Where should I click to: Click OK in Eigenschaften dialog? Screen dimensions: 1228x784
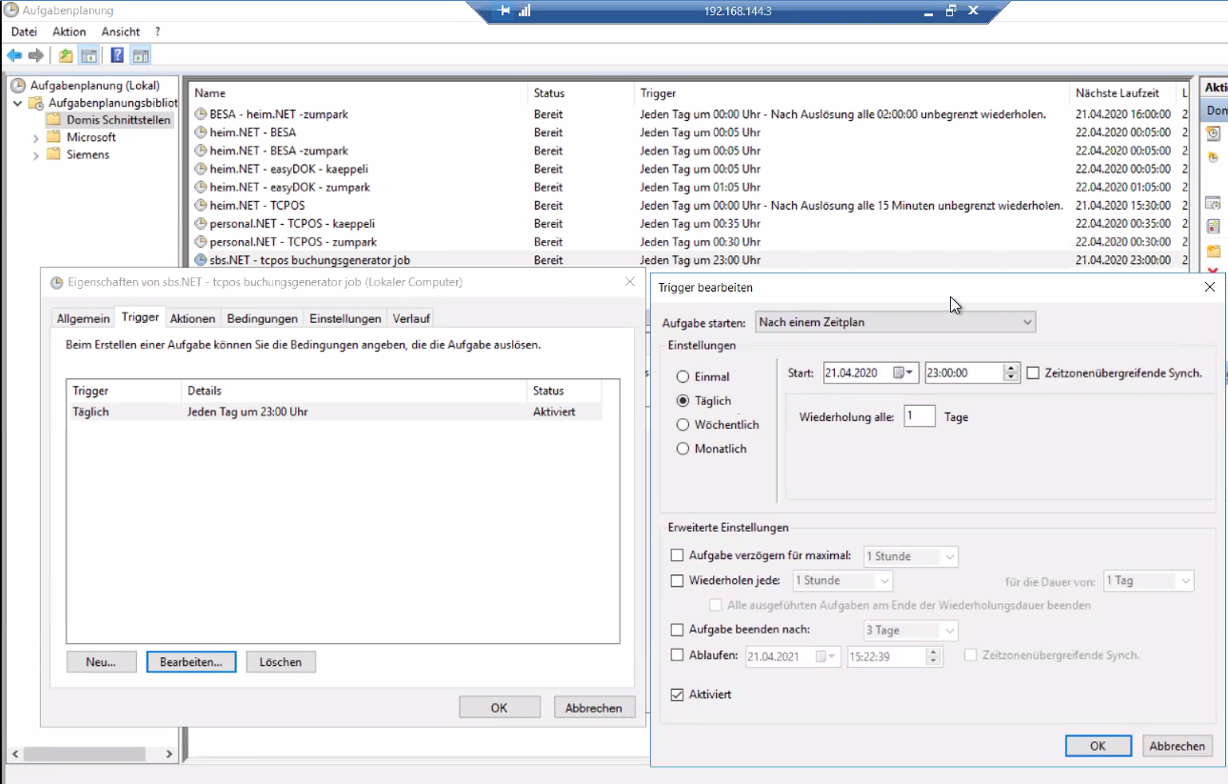[x=499, y=707]
